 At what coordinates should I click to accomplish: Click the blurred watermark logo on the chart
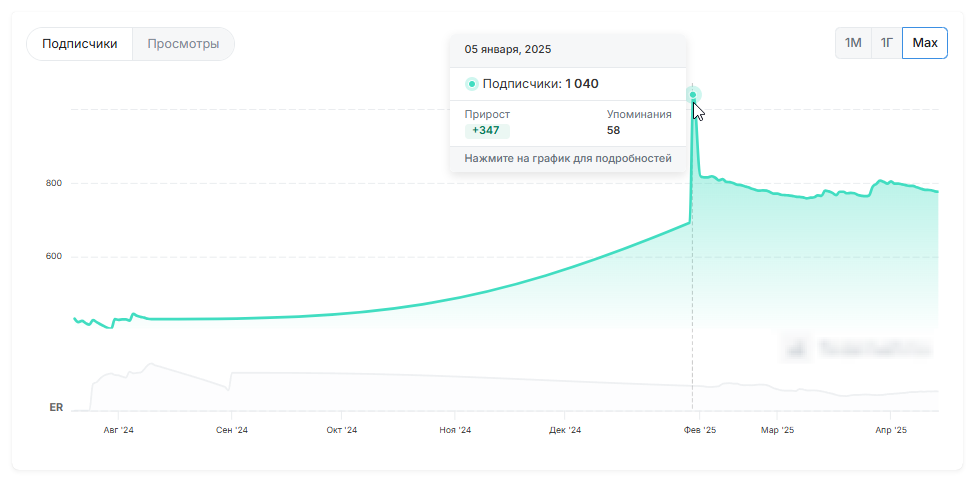pos(859,348)
